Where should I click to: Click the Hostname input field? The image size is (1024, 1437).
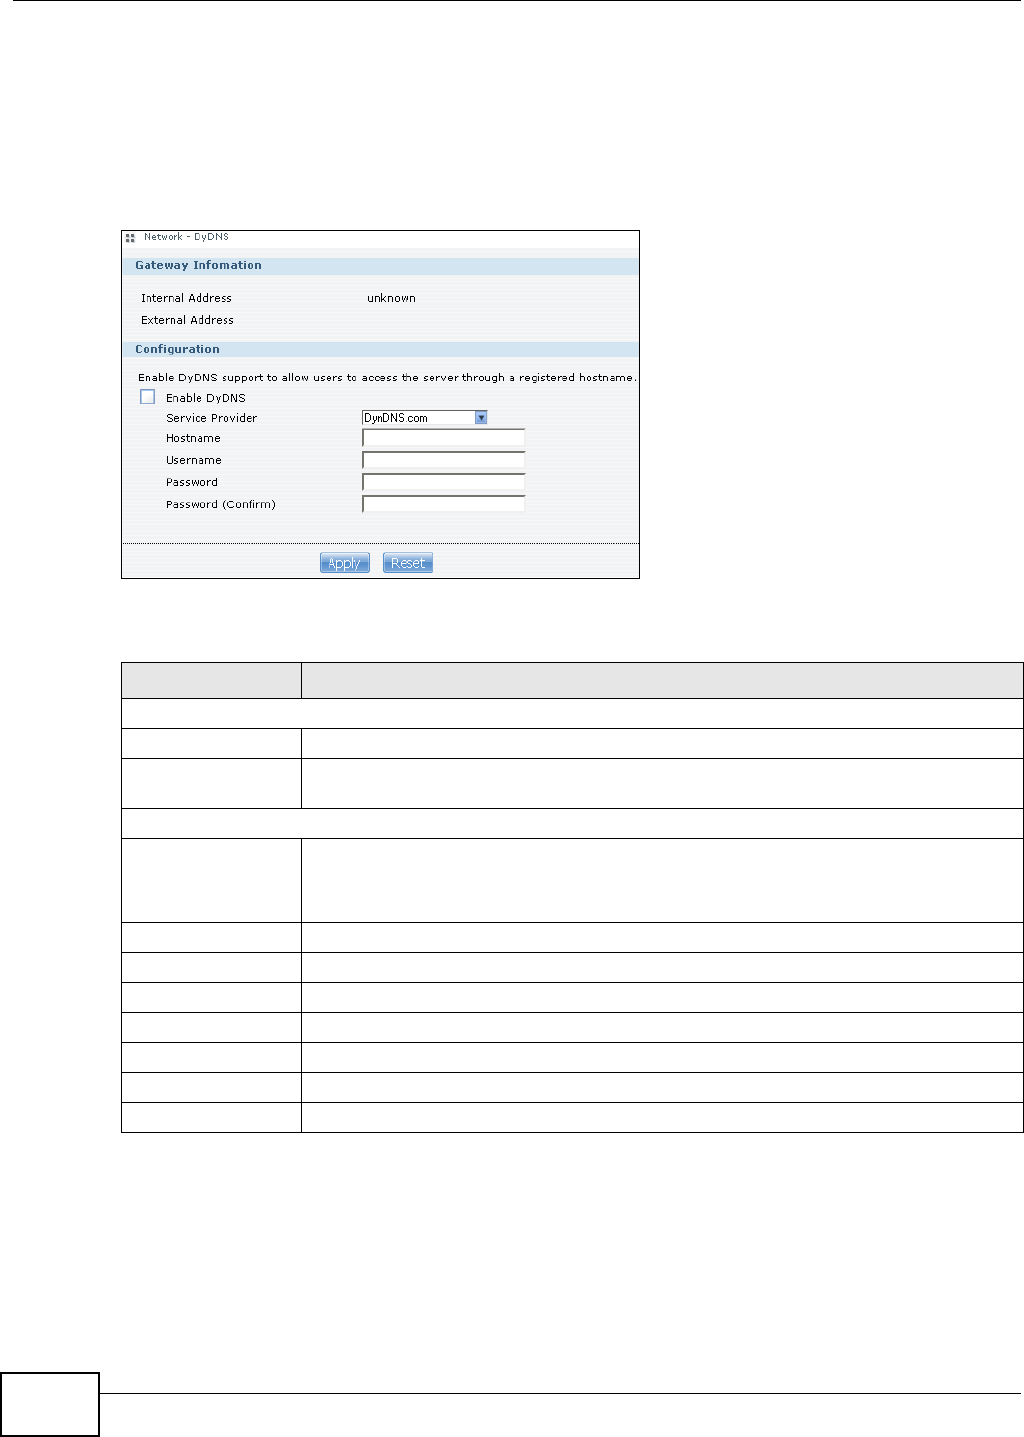point(443,438)
